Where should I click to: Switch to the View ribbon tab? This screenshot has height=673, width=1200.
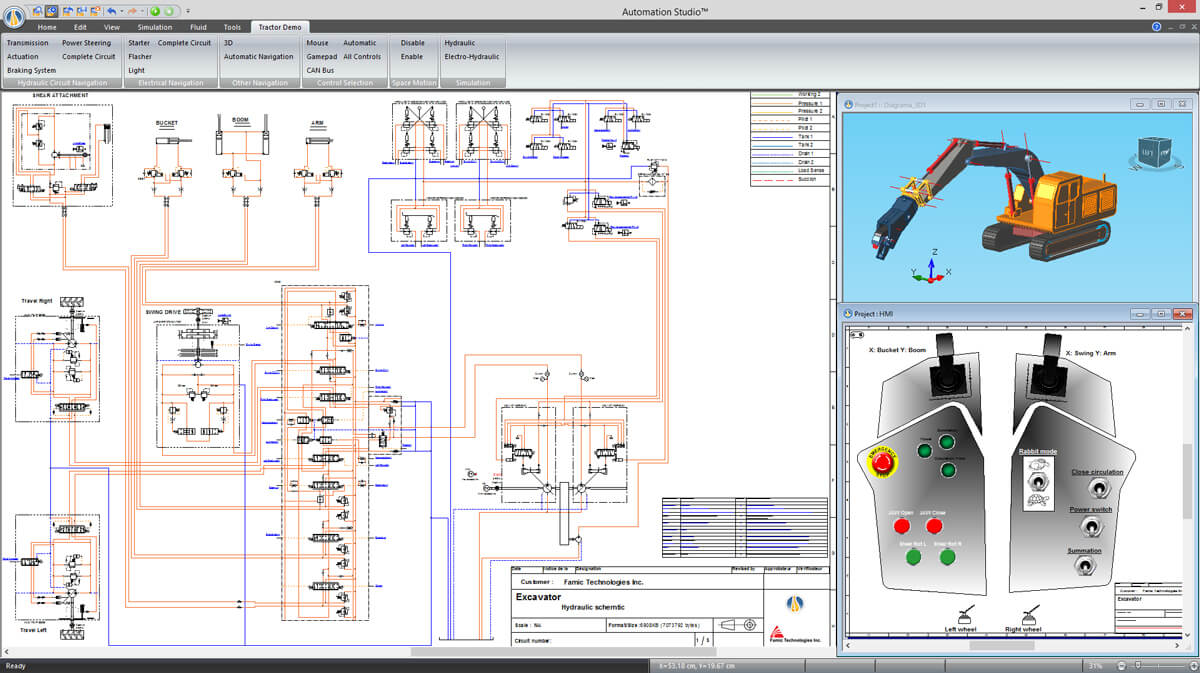pyautogui.click(x=112, y=27)
